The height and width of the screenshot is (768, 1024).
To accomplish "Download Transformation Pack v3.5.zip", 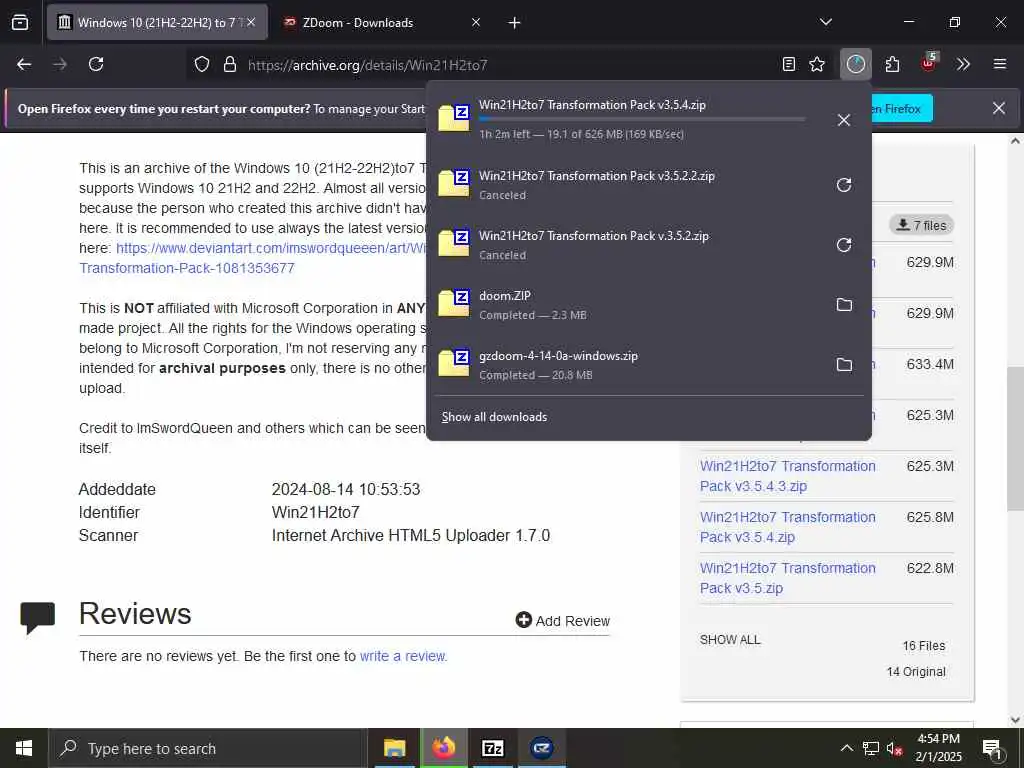I will (x=788, y=578).
